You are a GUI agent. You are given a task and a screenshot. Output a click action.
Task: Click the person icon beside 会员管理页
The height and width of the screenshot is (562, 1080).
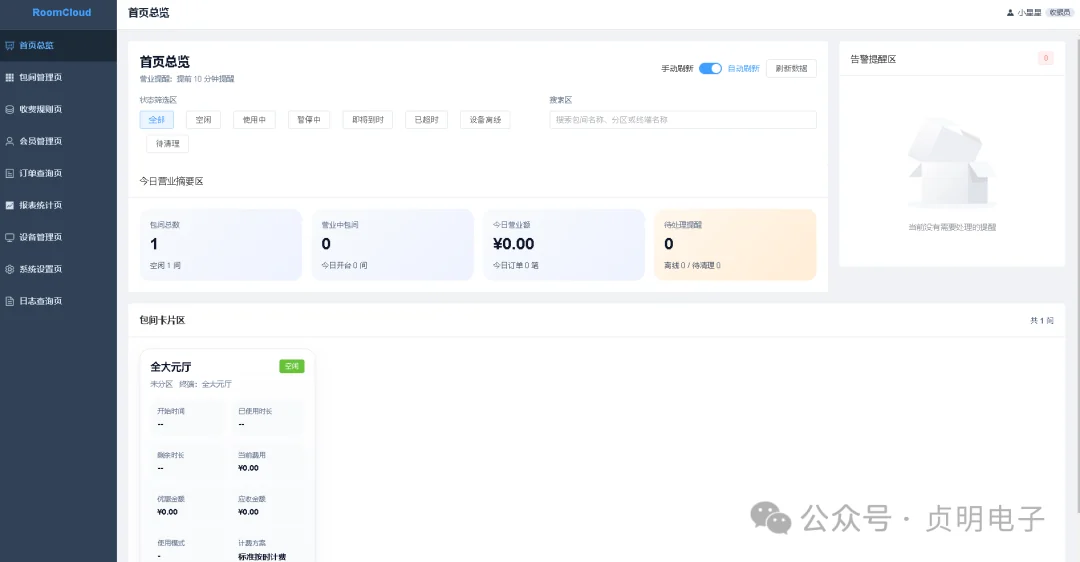pos(10,141)
